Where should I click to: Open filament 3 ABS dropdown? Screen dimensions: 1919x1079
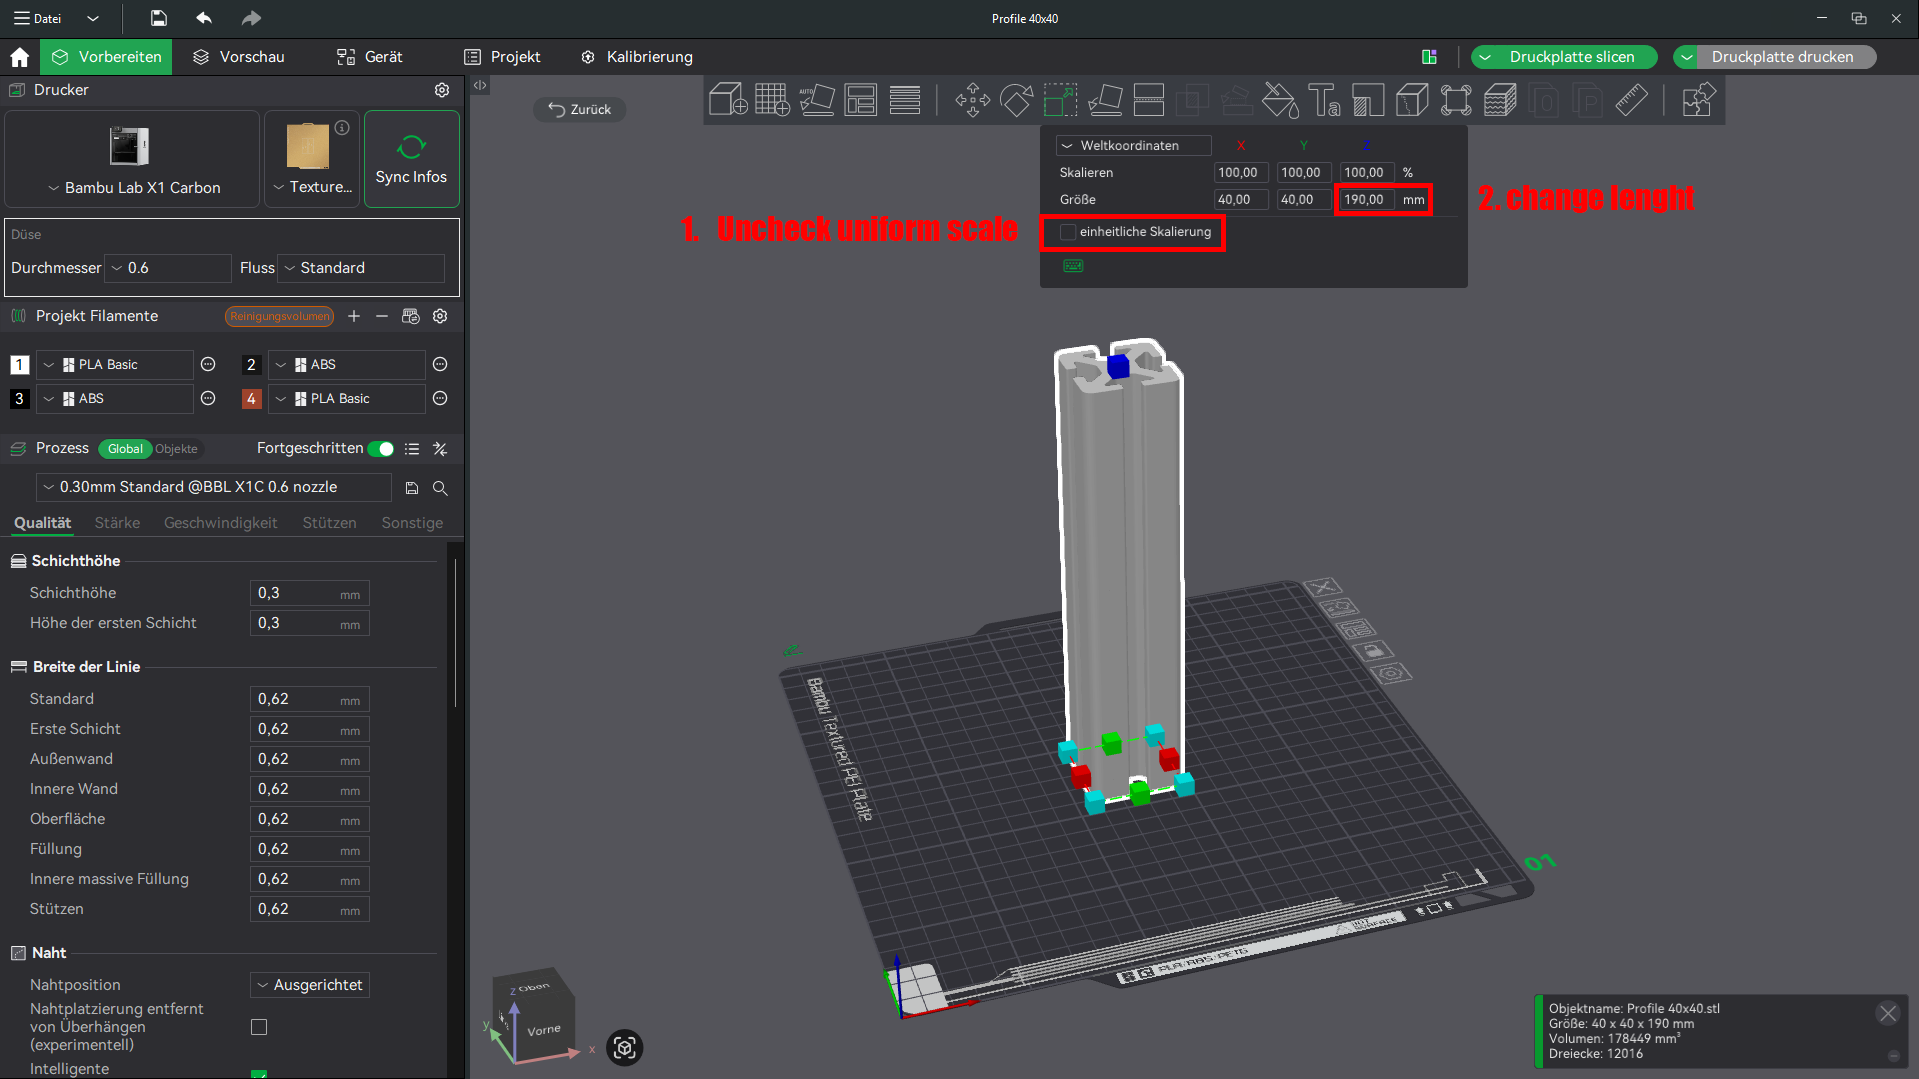[x=115, y=399]
